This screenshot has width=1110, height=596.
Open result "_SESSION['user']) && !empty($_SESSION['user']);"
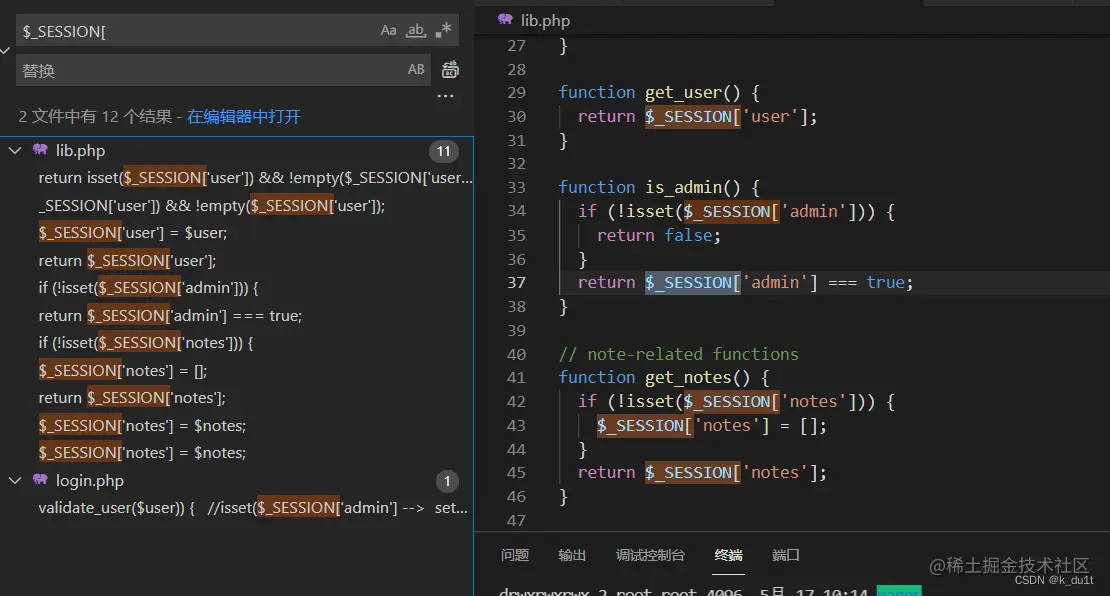(x=212, y=206)
